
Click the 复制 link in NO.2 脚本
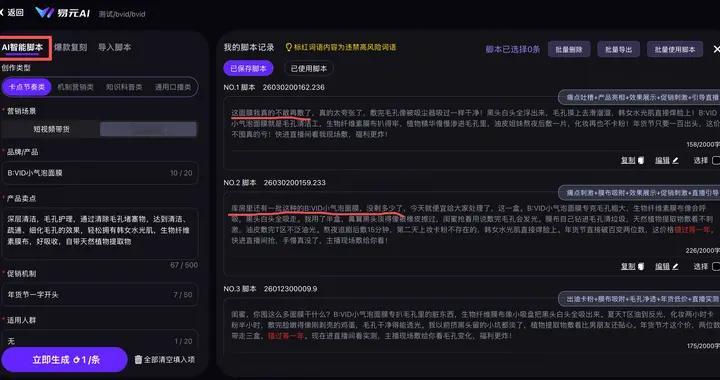[x=628, y=267]
